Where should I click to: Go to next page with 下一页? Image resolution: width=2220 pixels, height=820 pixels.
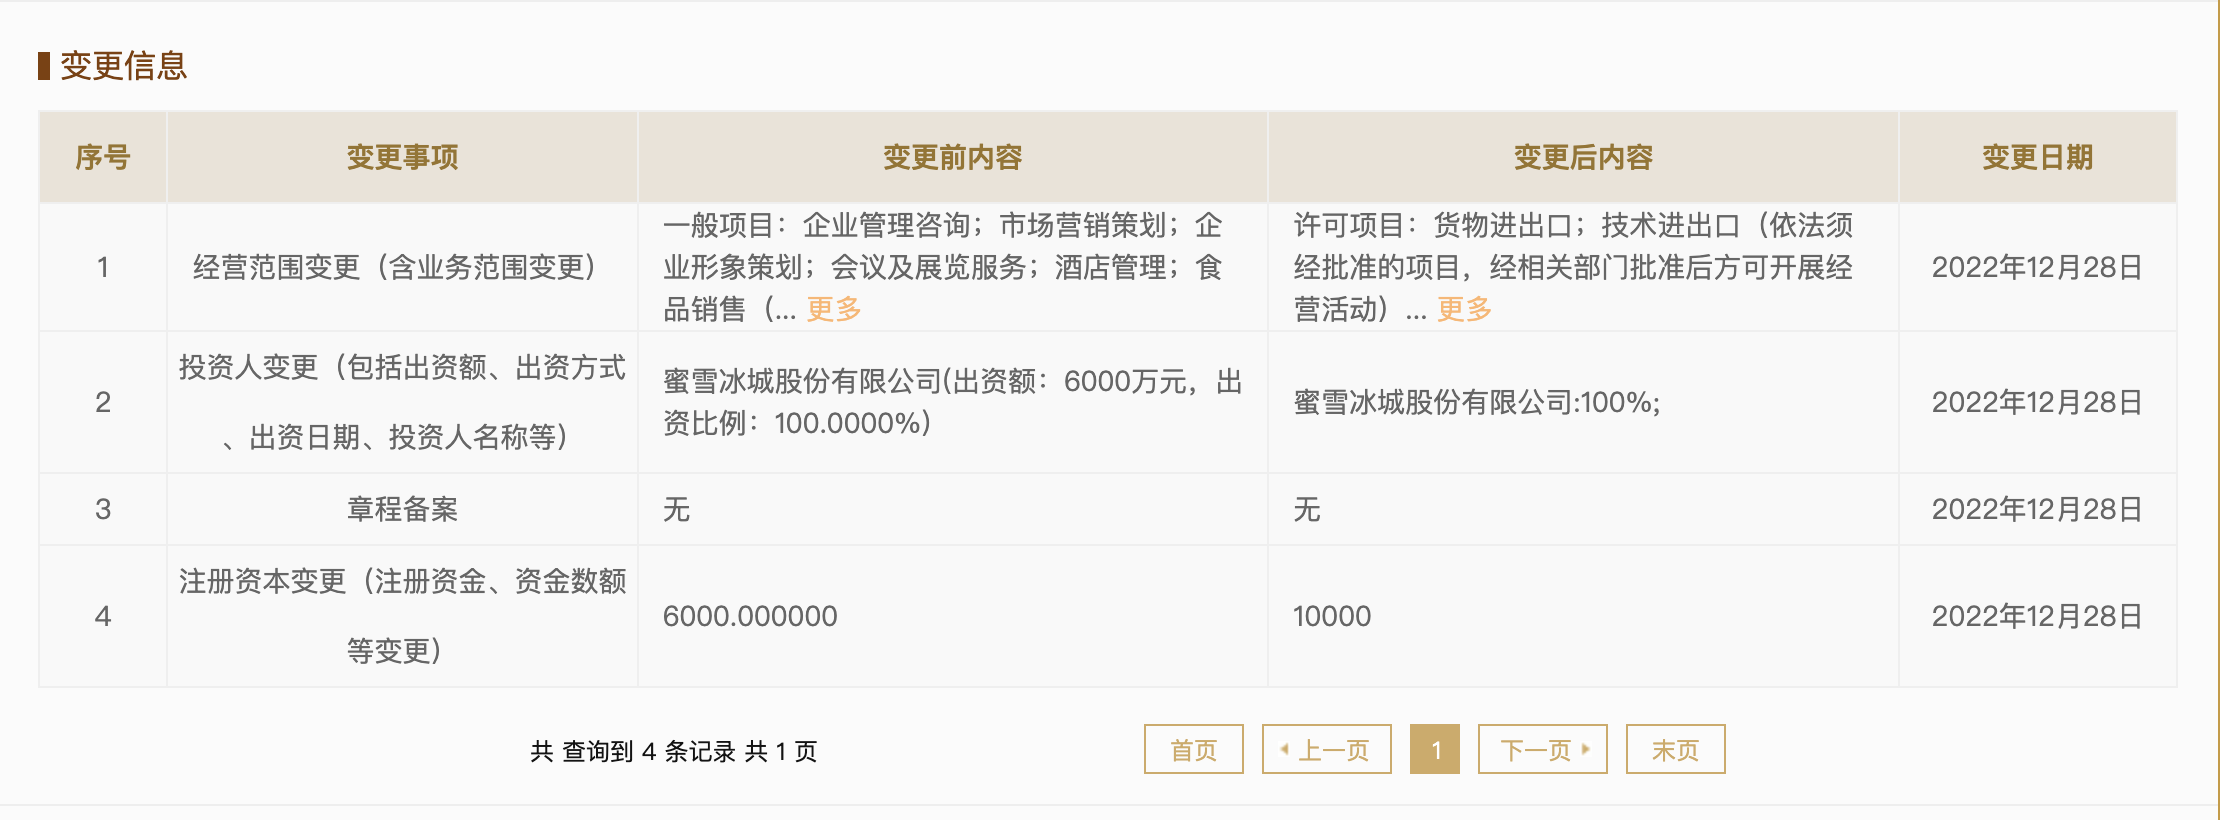(x=1543, y=749)
